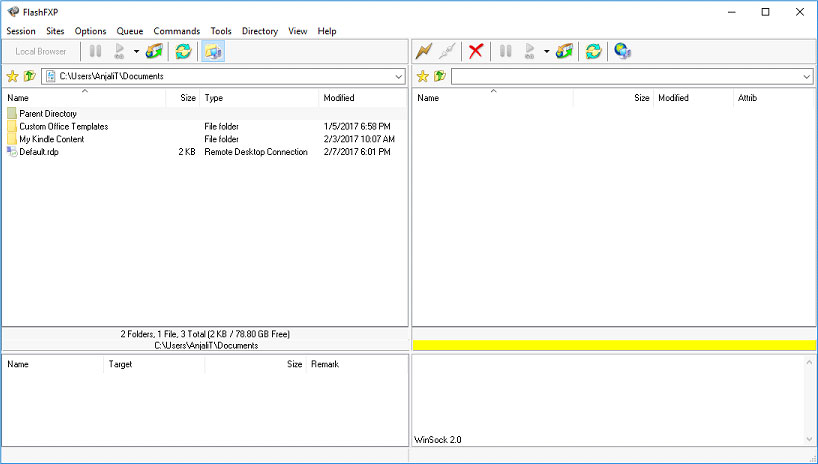The image size is (818, 464).
Task: Toggle the local/remote browser switch icon
Action: tap(213, 51)
